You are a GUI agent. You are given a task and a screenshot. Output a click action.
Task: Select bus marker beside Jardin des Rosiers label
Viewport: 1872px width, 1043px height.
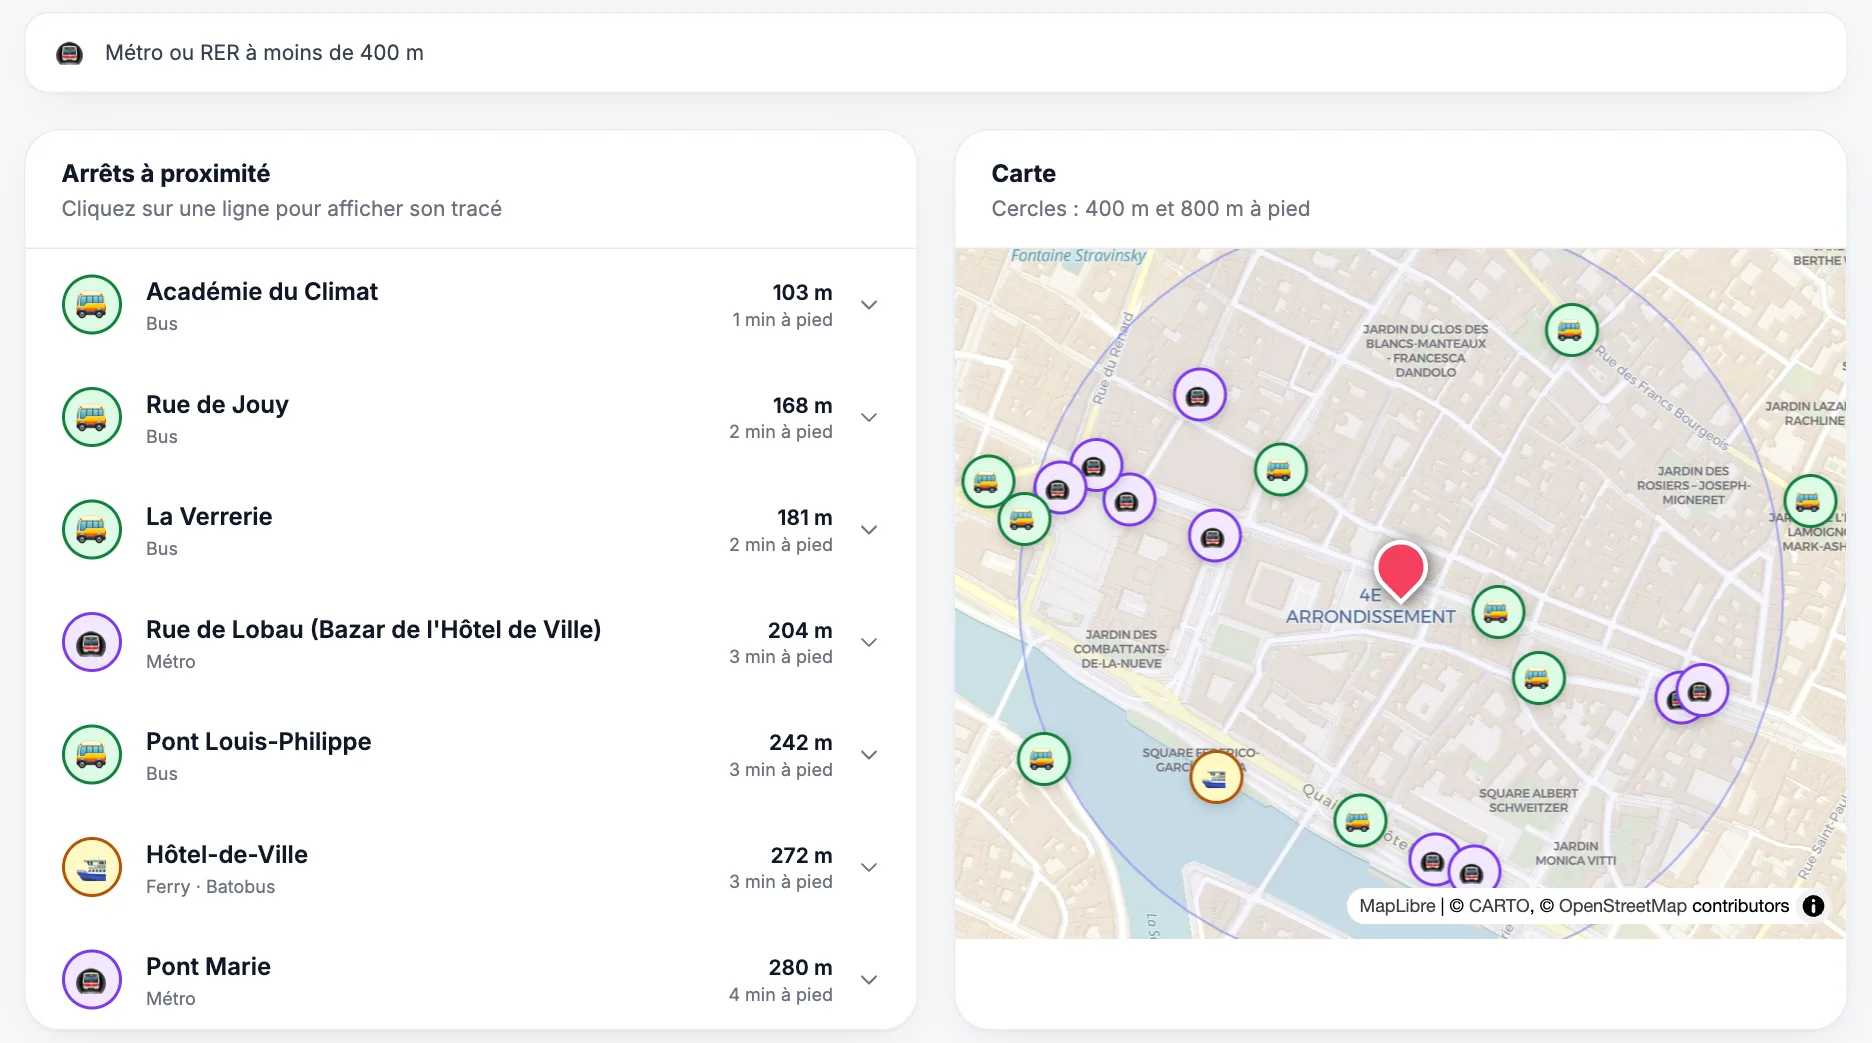click(x=1809, y=500)
